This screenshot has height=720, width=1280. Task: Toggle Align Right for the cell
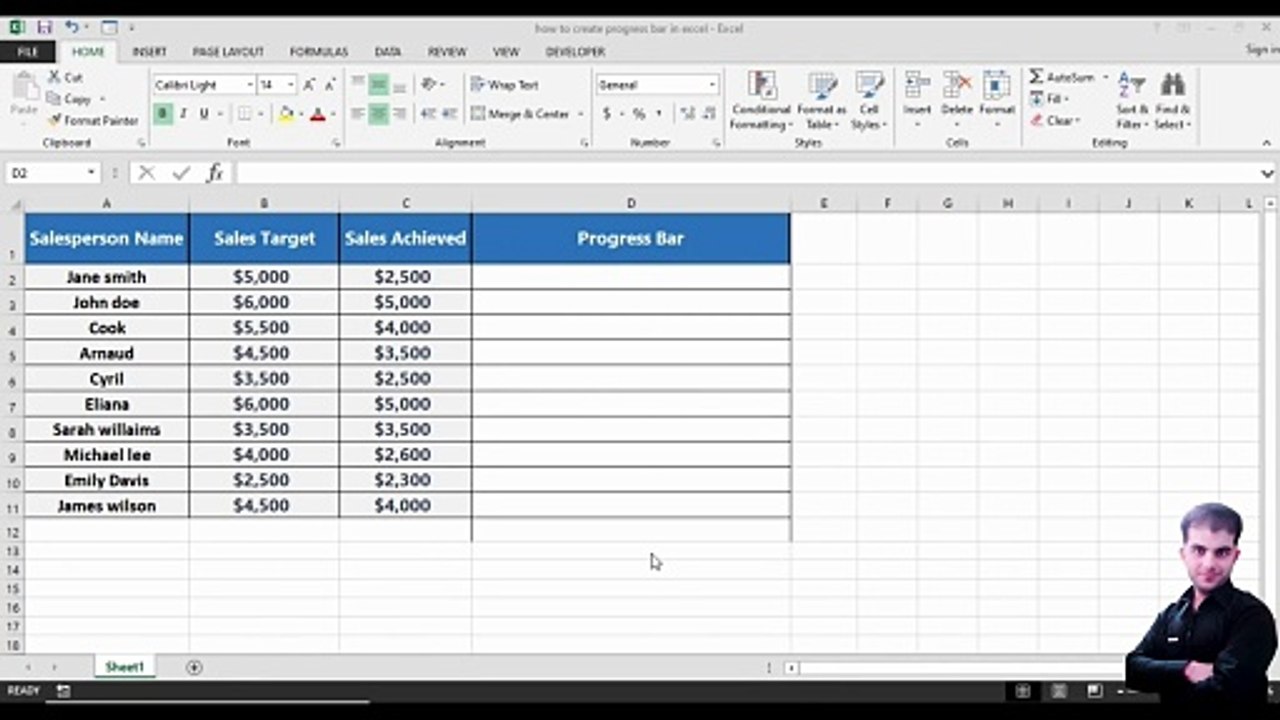[x=399, y=114]
